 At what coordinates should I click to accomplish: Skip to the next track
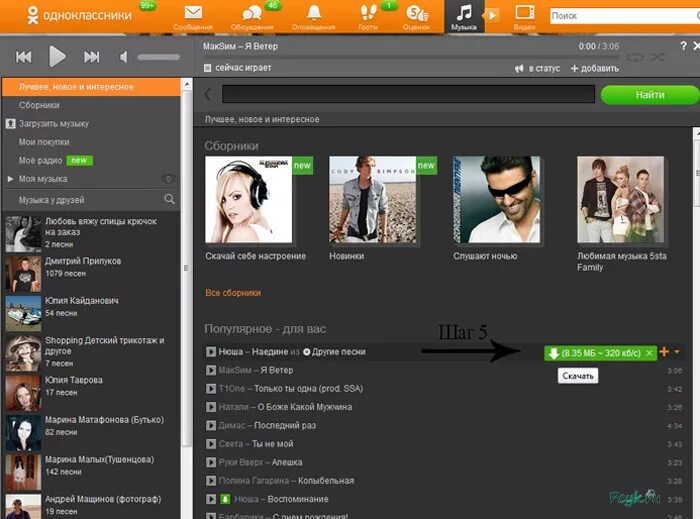tap(92, 57)
